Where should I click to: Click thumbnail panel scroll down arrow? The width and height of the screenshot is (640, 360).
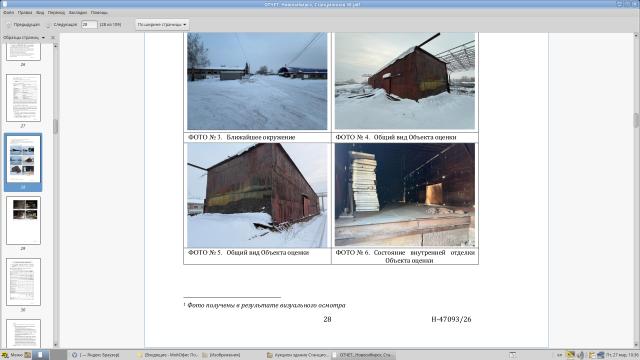[56, 345]
